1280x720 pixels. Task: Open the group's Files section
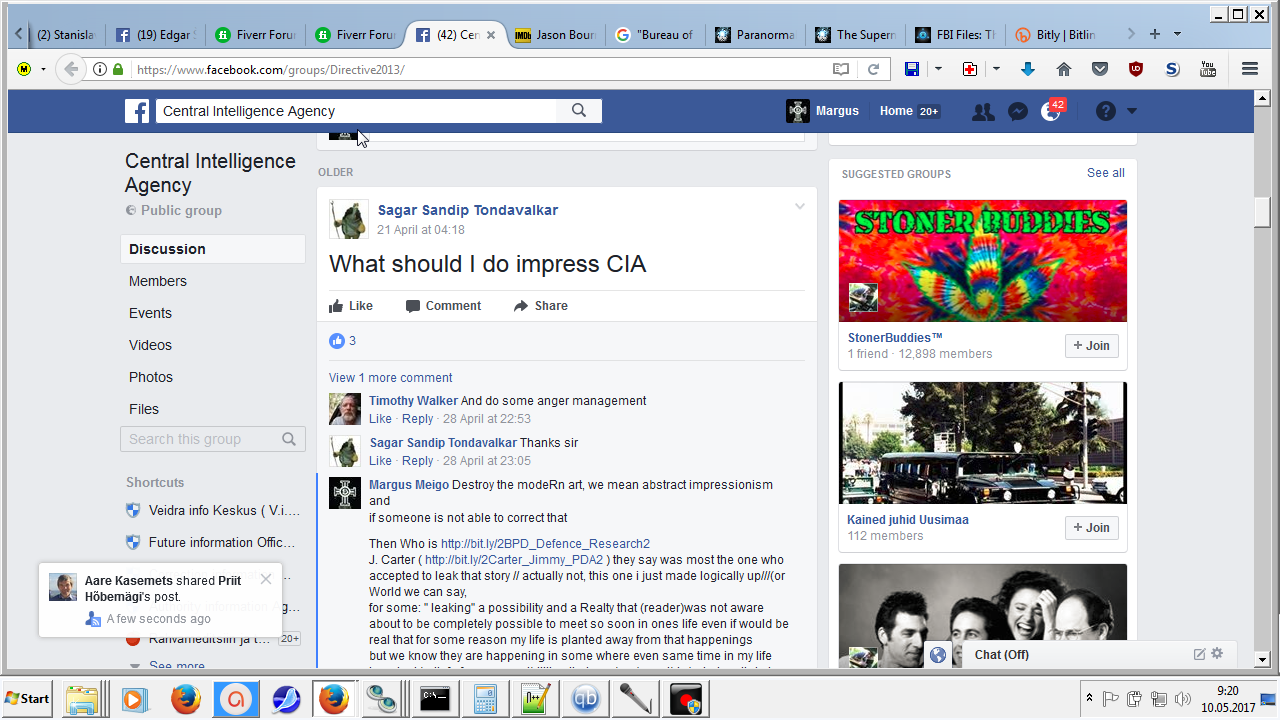[144, 409]
